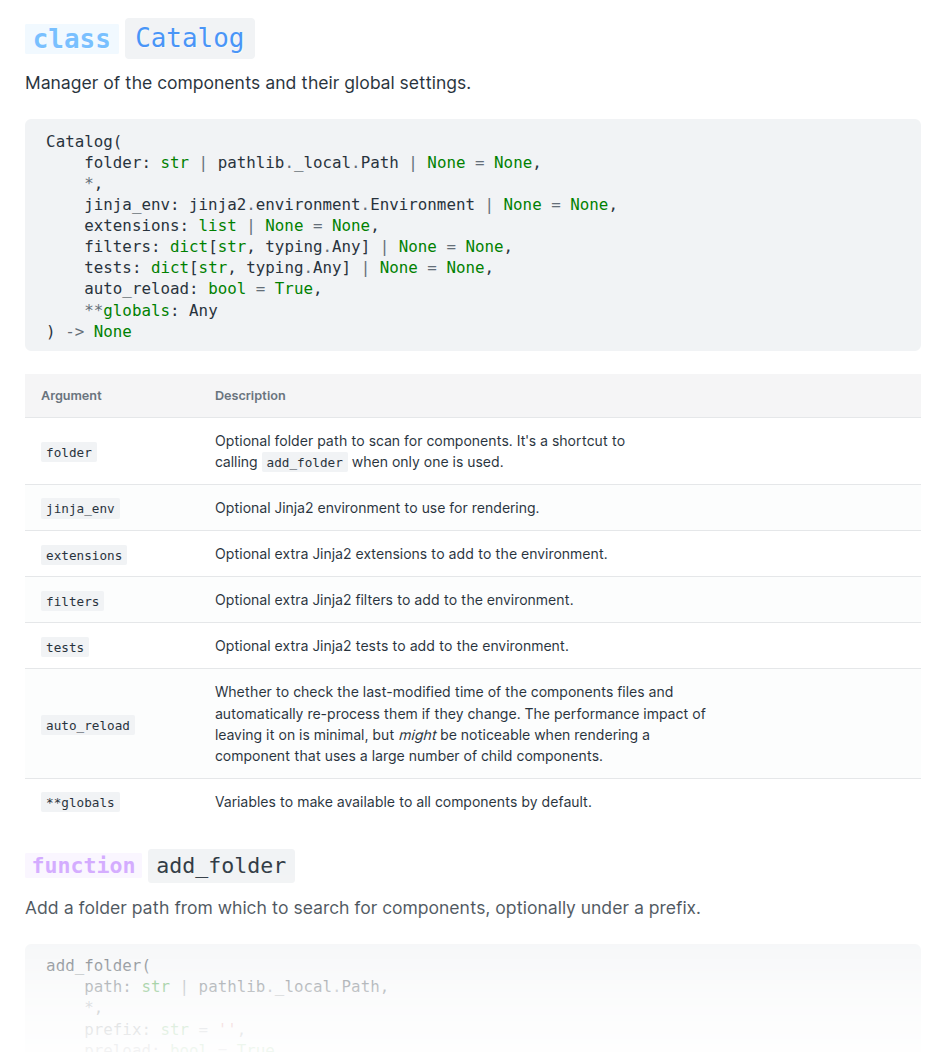Click the Description column header
Screen dimensions: 944x1052
coord(250,396)
